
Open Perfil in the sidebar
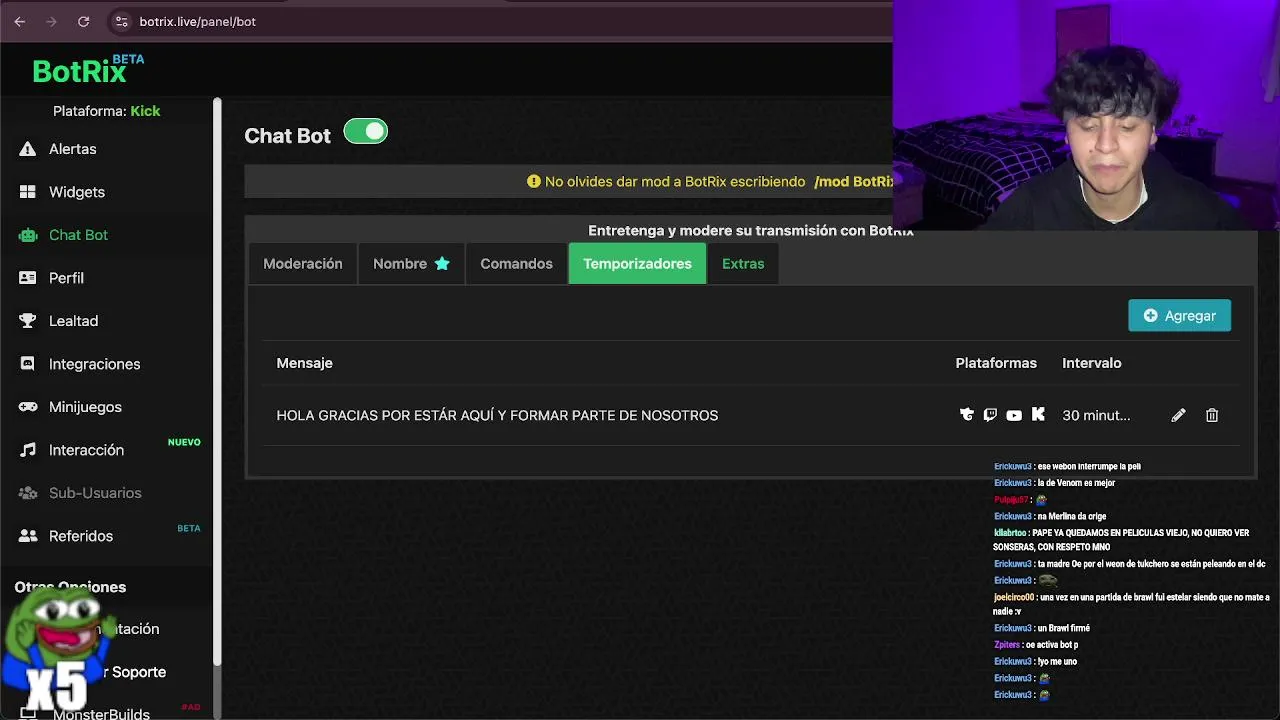coord(66,278)
